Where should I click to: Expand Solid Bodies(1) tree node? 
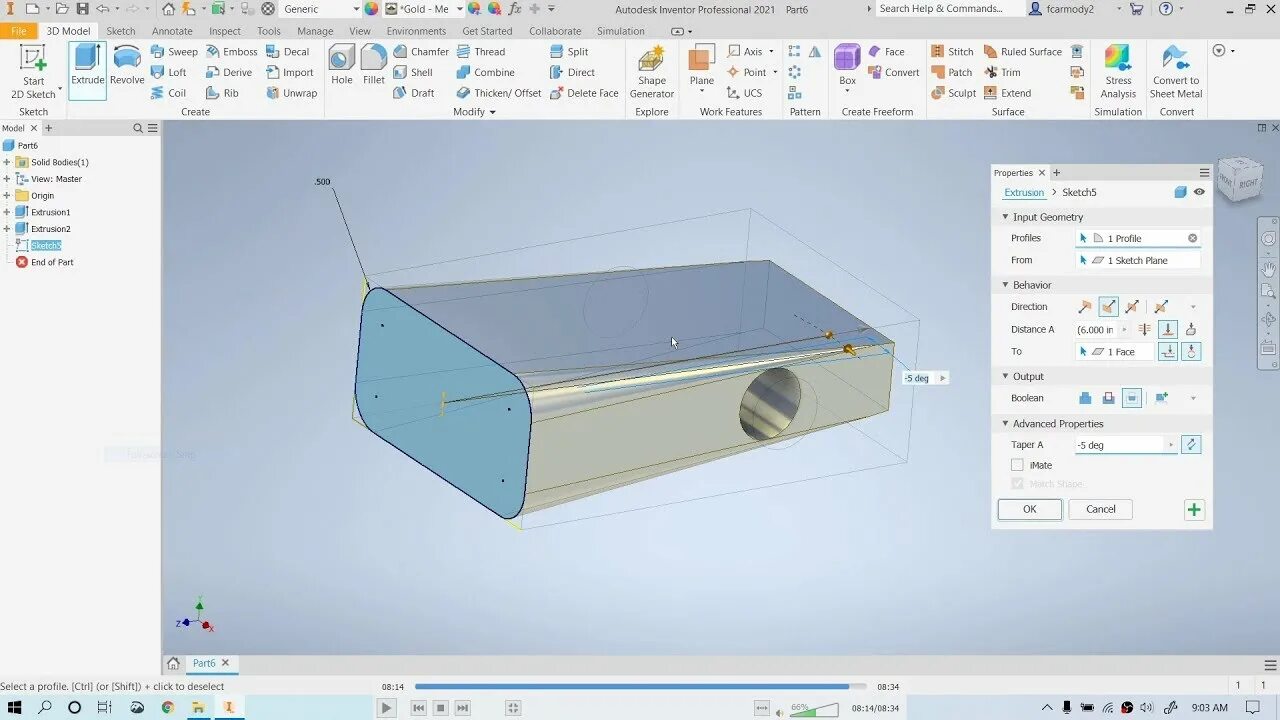tap(7, 162)
